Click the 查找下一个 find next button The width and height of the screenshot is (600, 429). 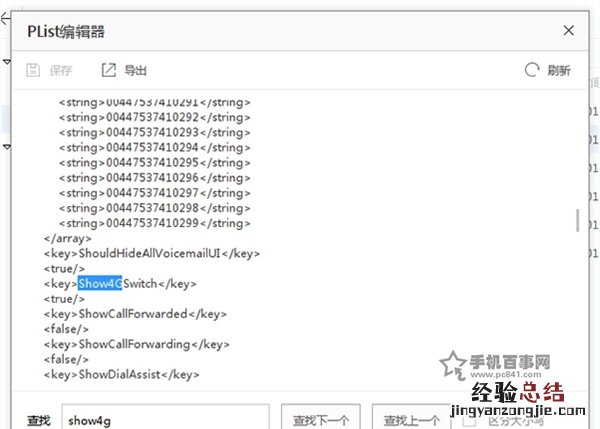pyautogui.click(x=320, y=420)
